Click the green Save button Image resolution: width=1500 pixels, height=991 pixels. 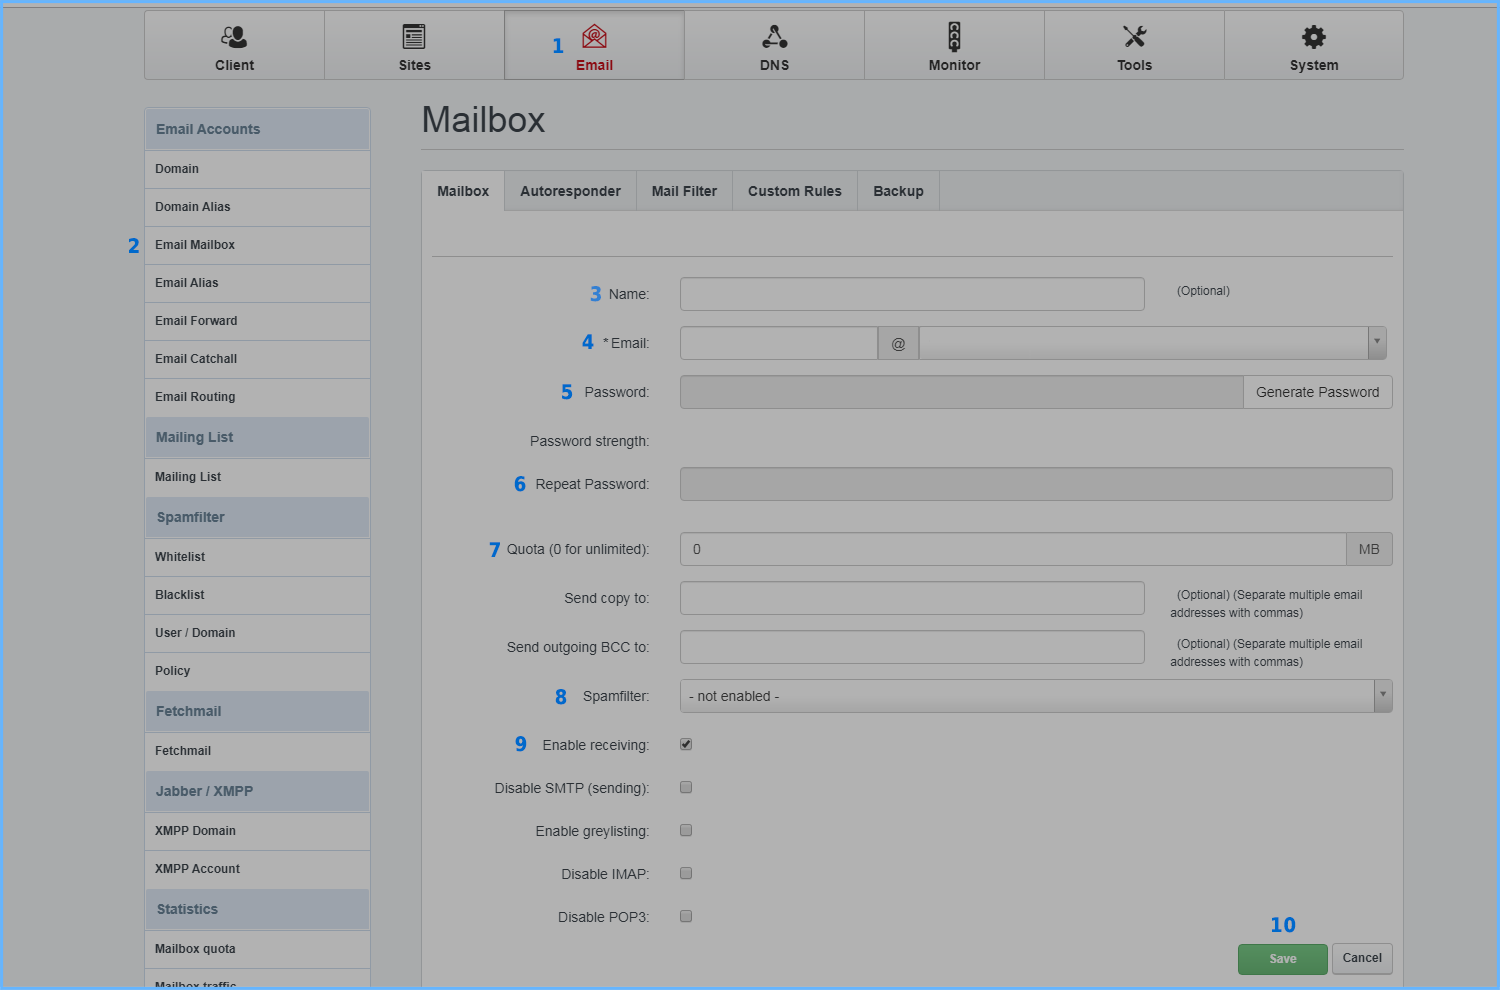[x=1283, y=959]
